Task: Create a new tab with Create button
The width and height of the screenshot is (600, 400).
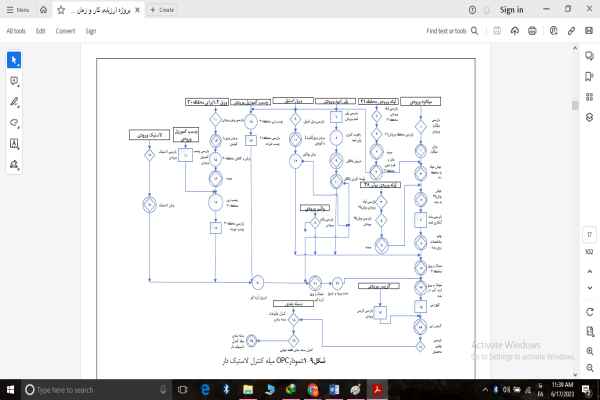Action: [162, 9]
